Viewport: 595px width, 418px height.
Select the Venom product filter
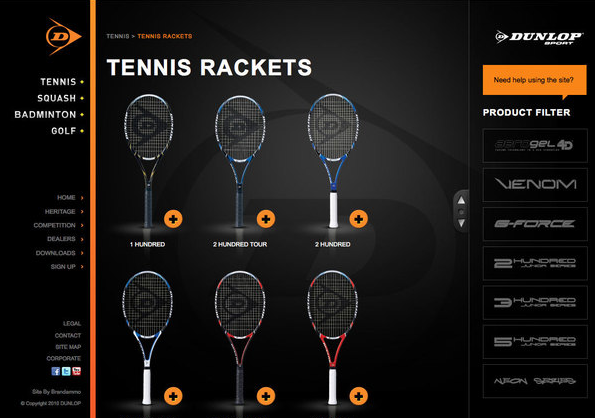coord(535,185)
